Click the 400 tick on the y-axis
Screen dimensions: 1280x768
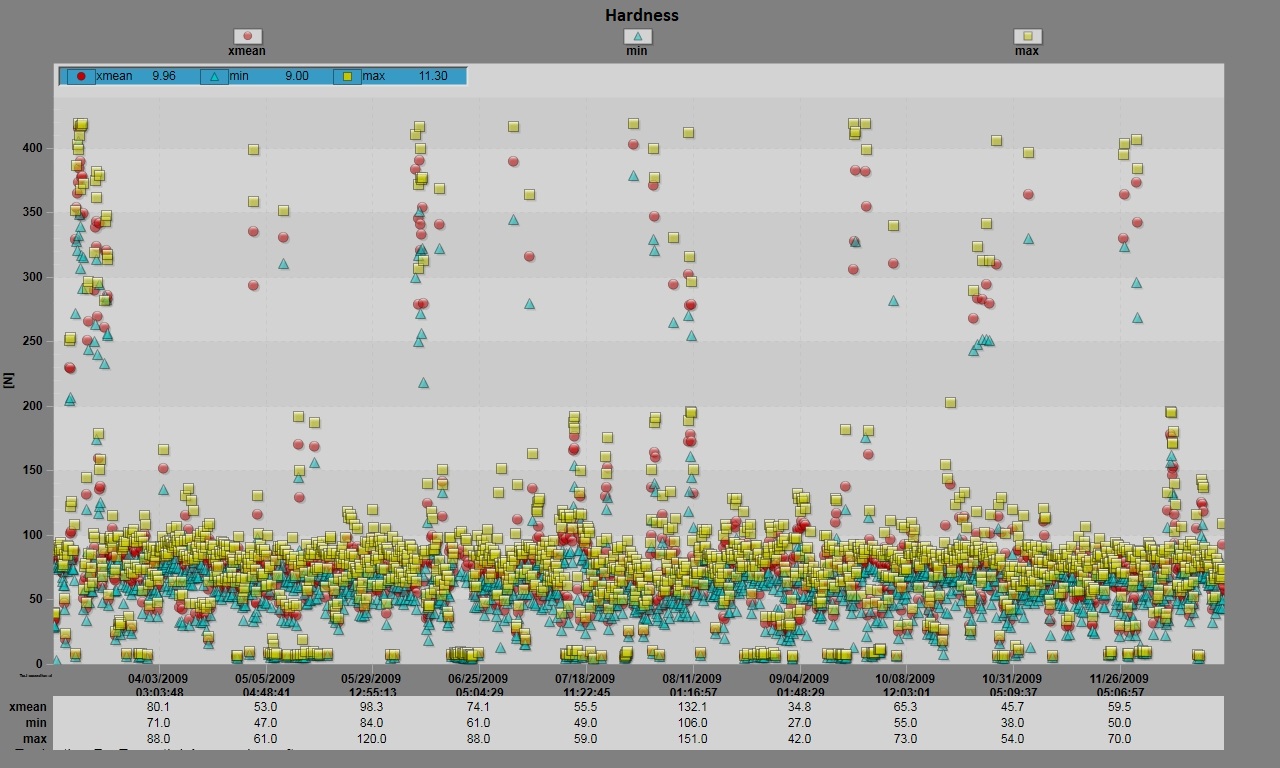[33, 148]
